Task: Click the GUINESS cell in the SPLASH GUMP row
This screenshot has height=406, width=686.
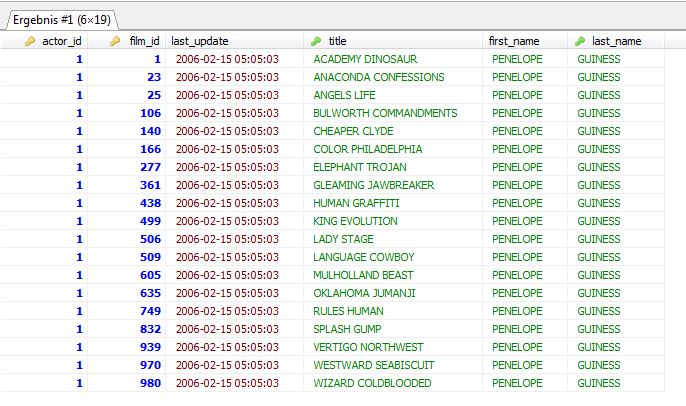Action: pos(599,329)
